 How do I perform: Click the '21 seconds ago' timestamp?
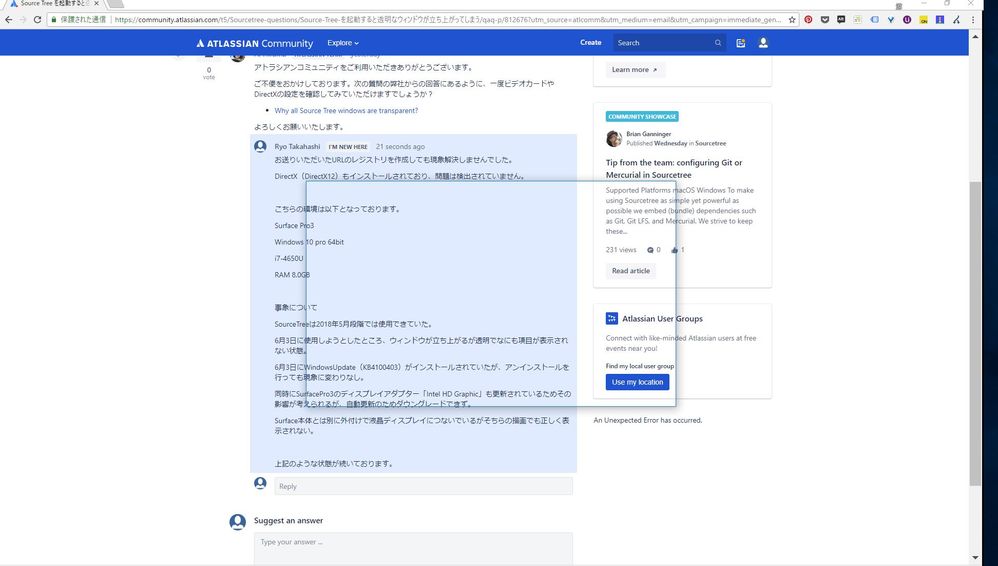point(400,146)
